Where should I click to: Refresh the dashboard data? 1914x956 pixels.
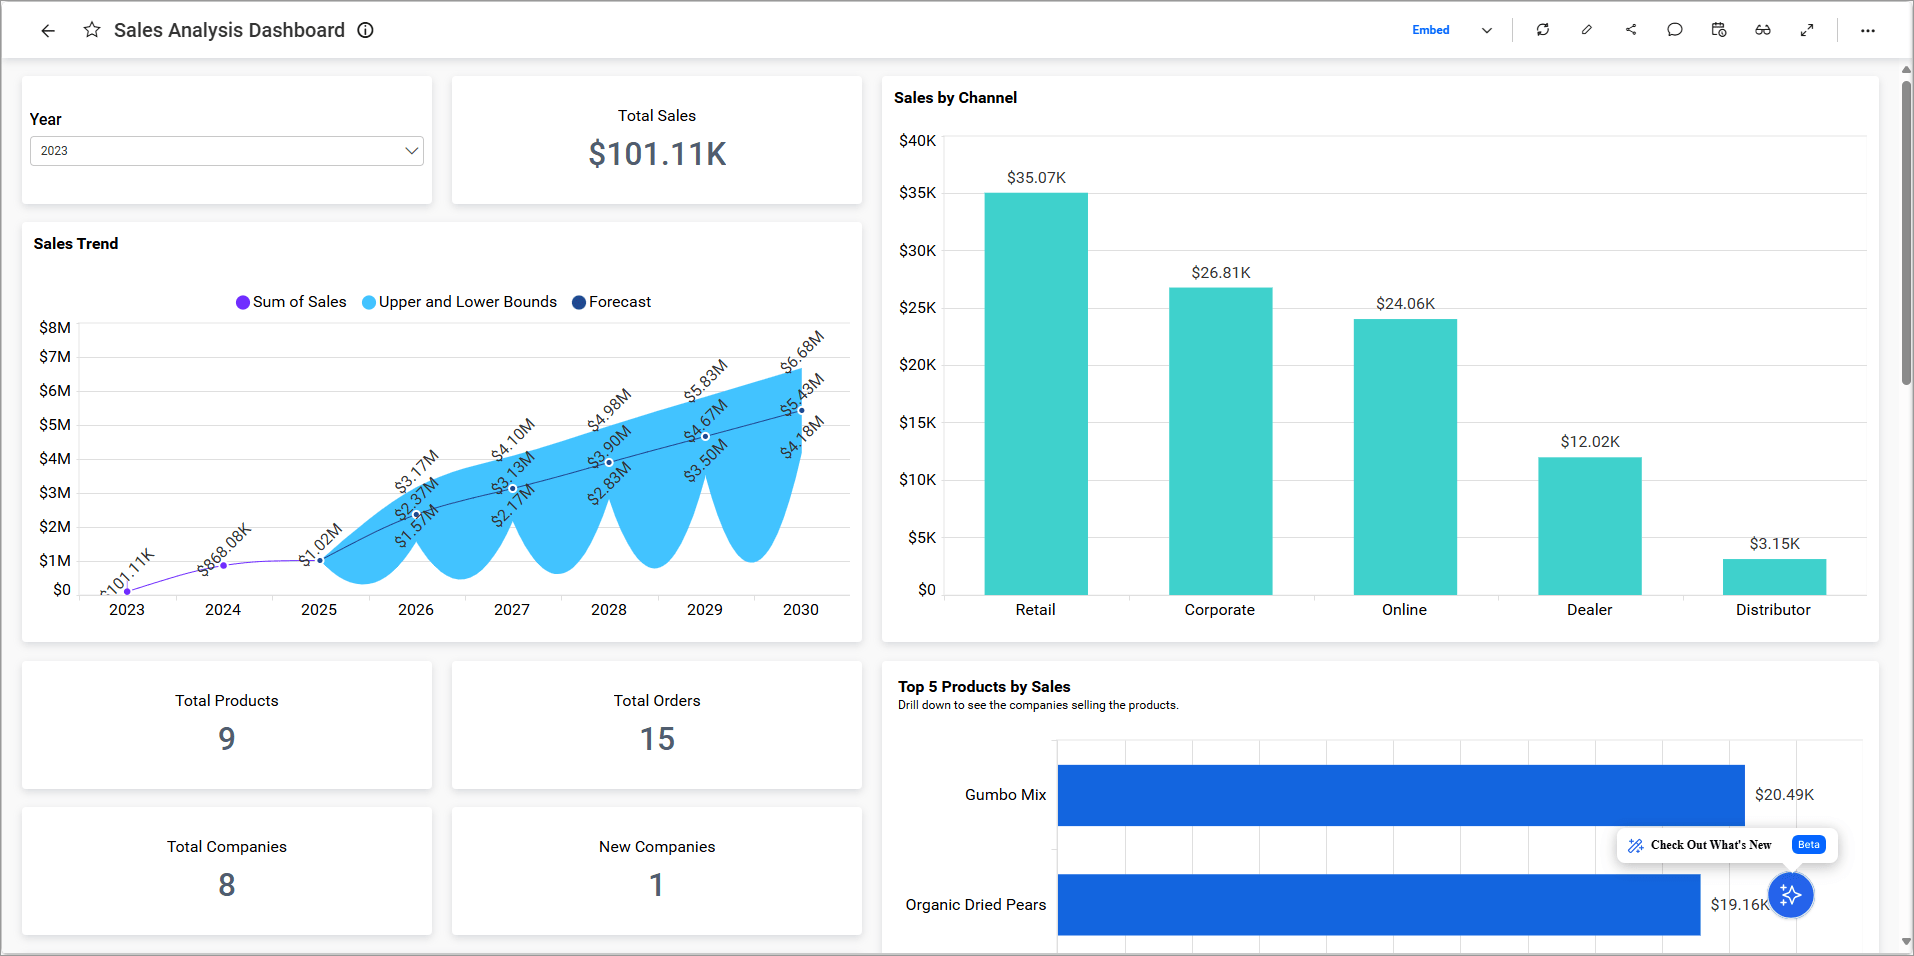[1543, 30]
